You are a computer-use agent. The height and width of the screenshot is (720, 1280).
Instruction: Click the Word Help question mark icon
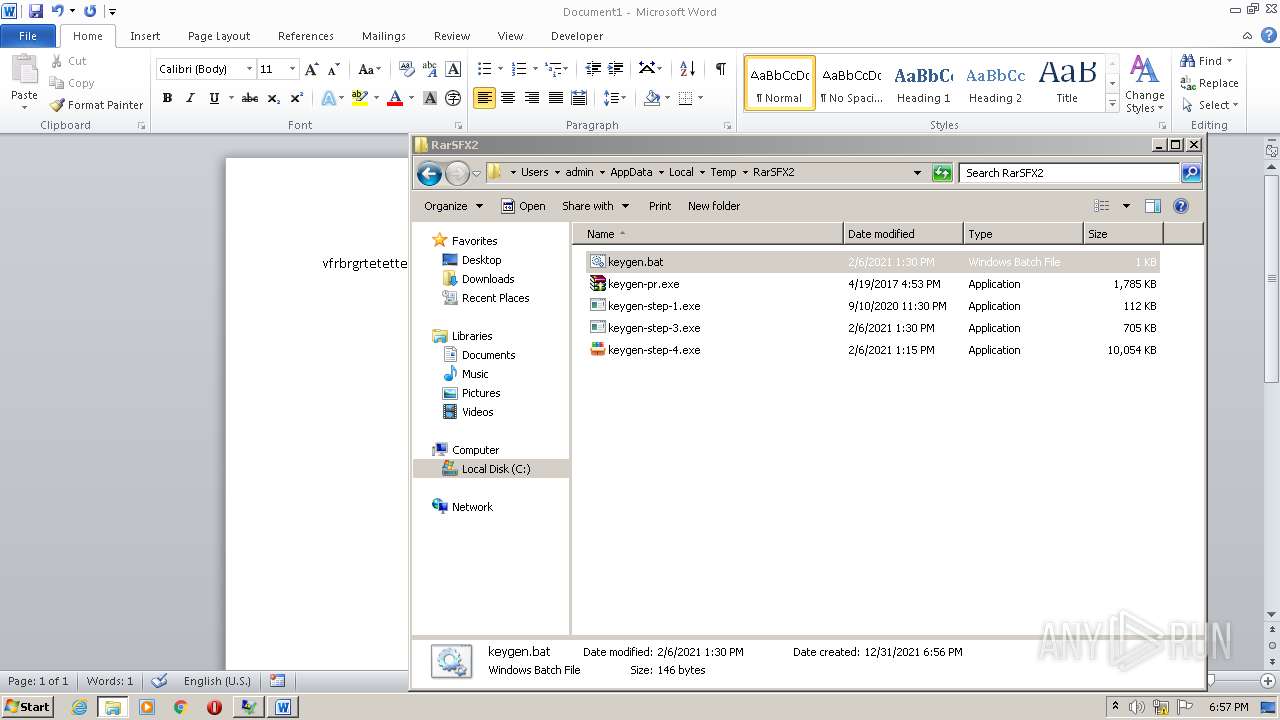[1270, 35]
